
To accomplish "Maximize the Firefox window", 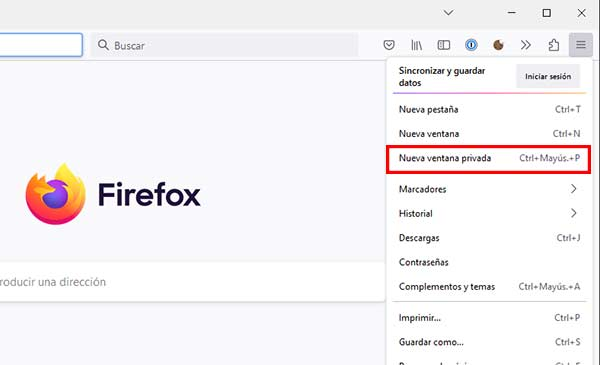I will (546, 13).
